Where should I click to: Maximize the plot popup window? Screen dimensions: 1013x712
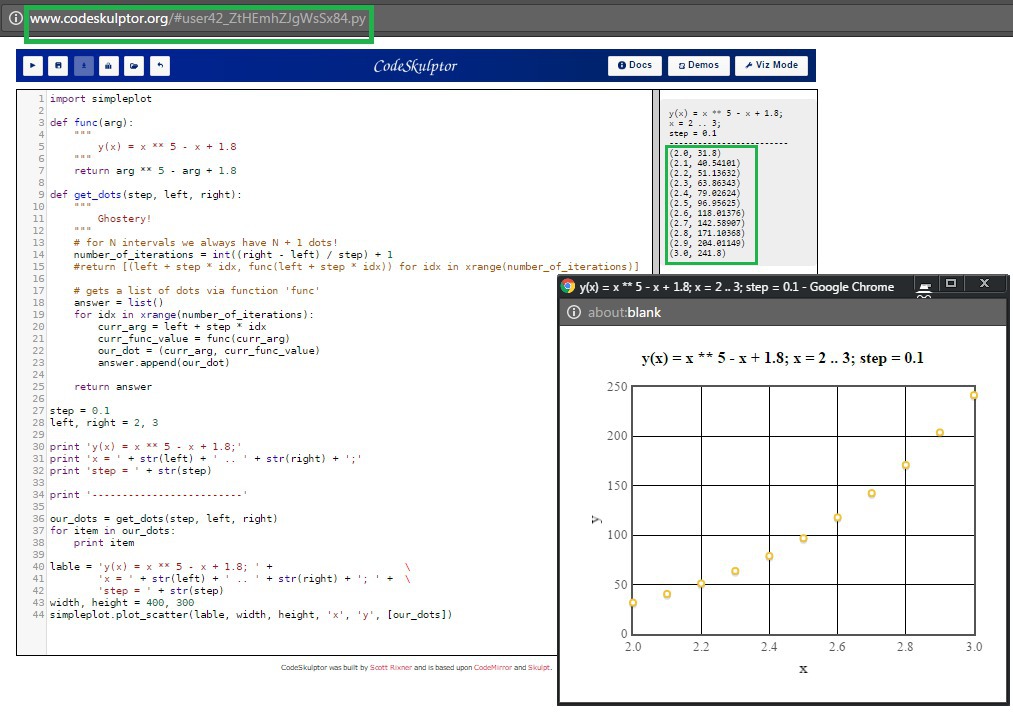(951, 283)
